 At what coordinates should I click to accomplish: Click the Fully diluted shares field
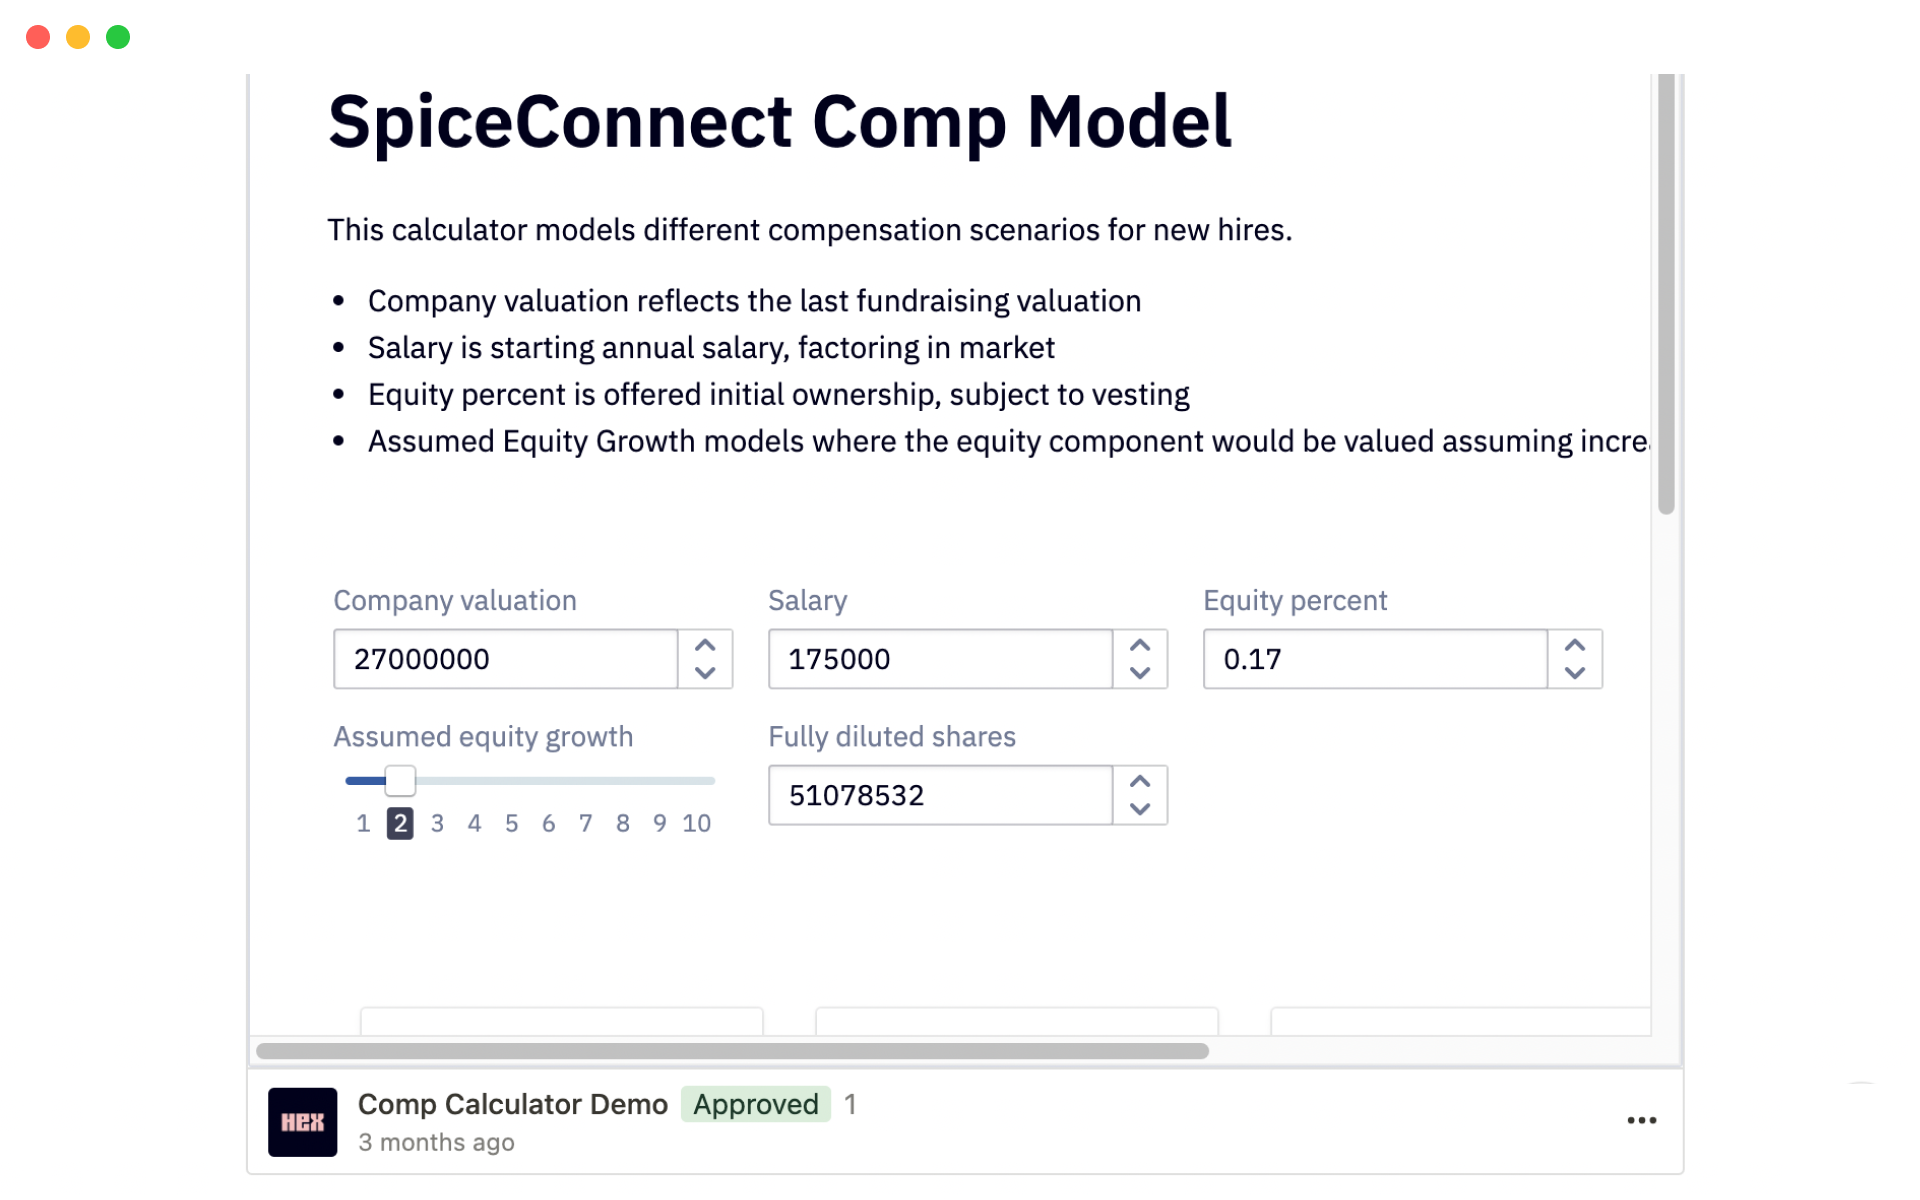[x=941, y=795]
